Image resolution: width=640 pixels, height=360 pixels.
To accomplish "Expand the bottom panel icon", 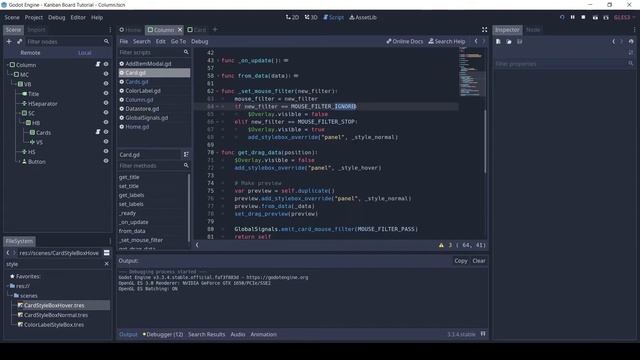I will point(483,334).
